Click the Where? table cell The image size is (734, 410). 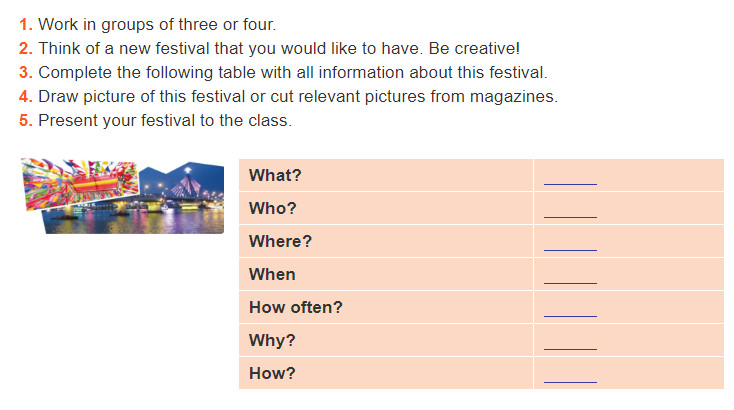386,241
